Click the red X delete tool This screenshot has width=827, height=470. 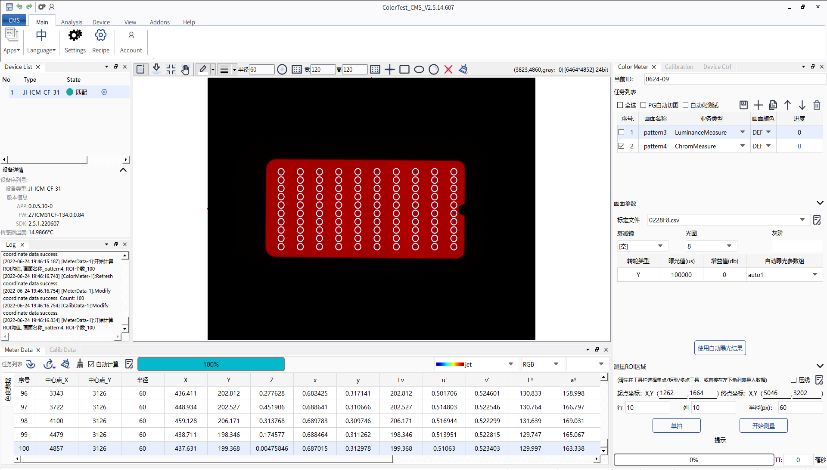coord(448,69)
